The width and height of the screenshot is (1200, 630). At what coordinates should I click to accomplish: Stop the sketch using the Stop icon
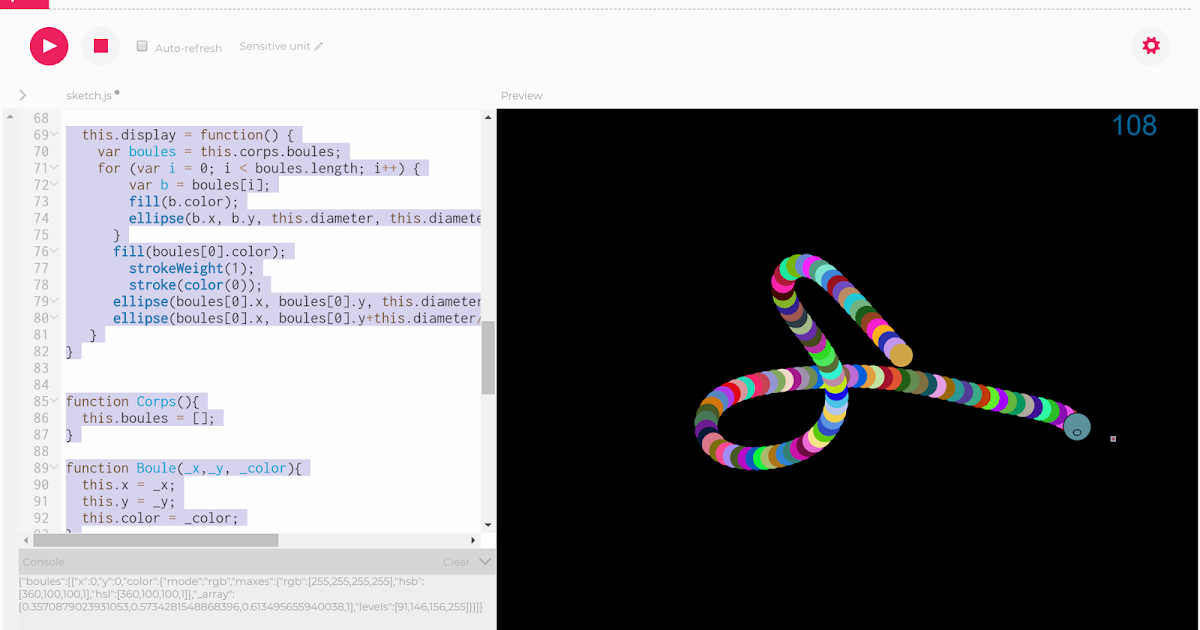(100, 46)
